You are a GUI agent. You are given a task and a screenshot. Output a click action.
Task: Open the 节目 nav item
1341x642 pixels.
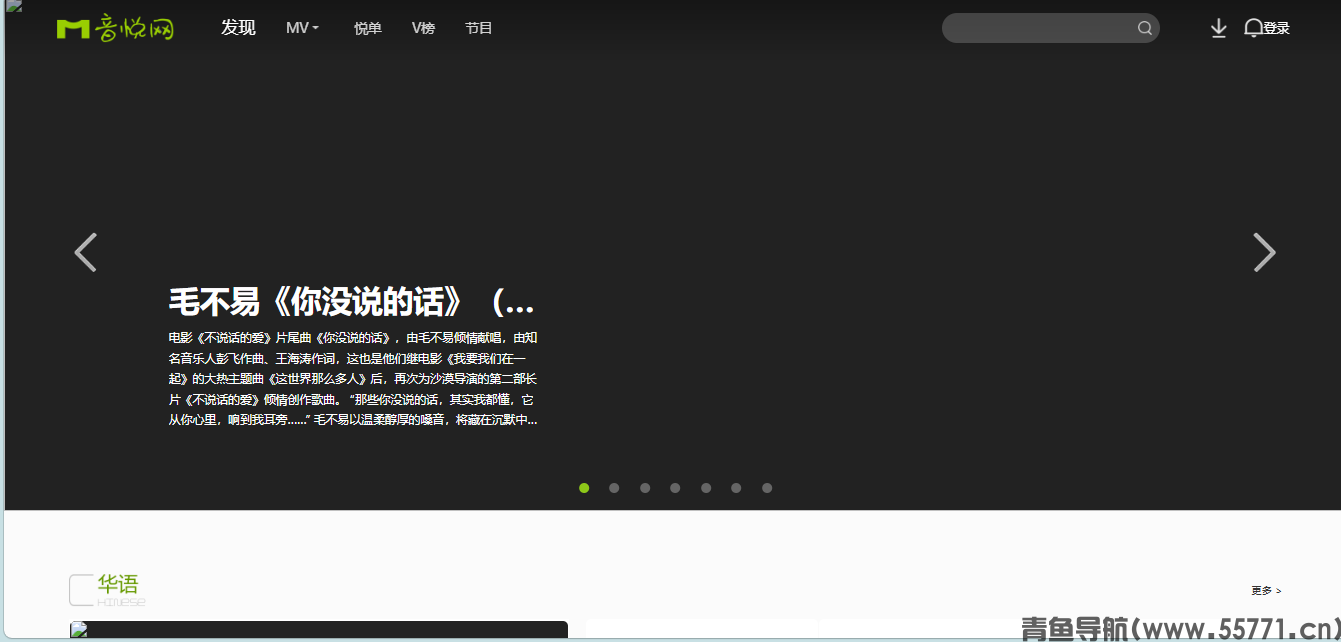click(479, 28)
